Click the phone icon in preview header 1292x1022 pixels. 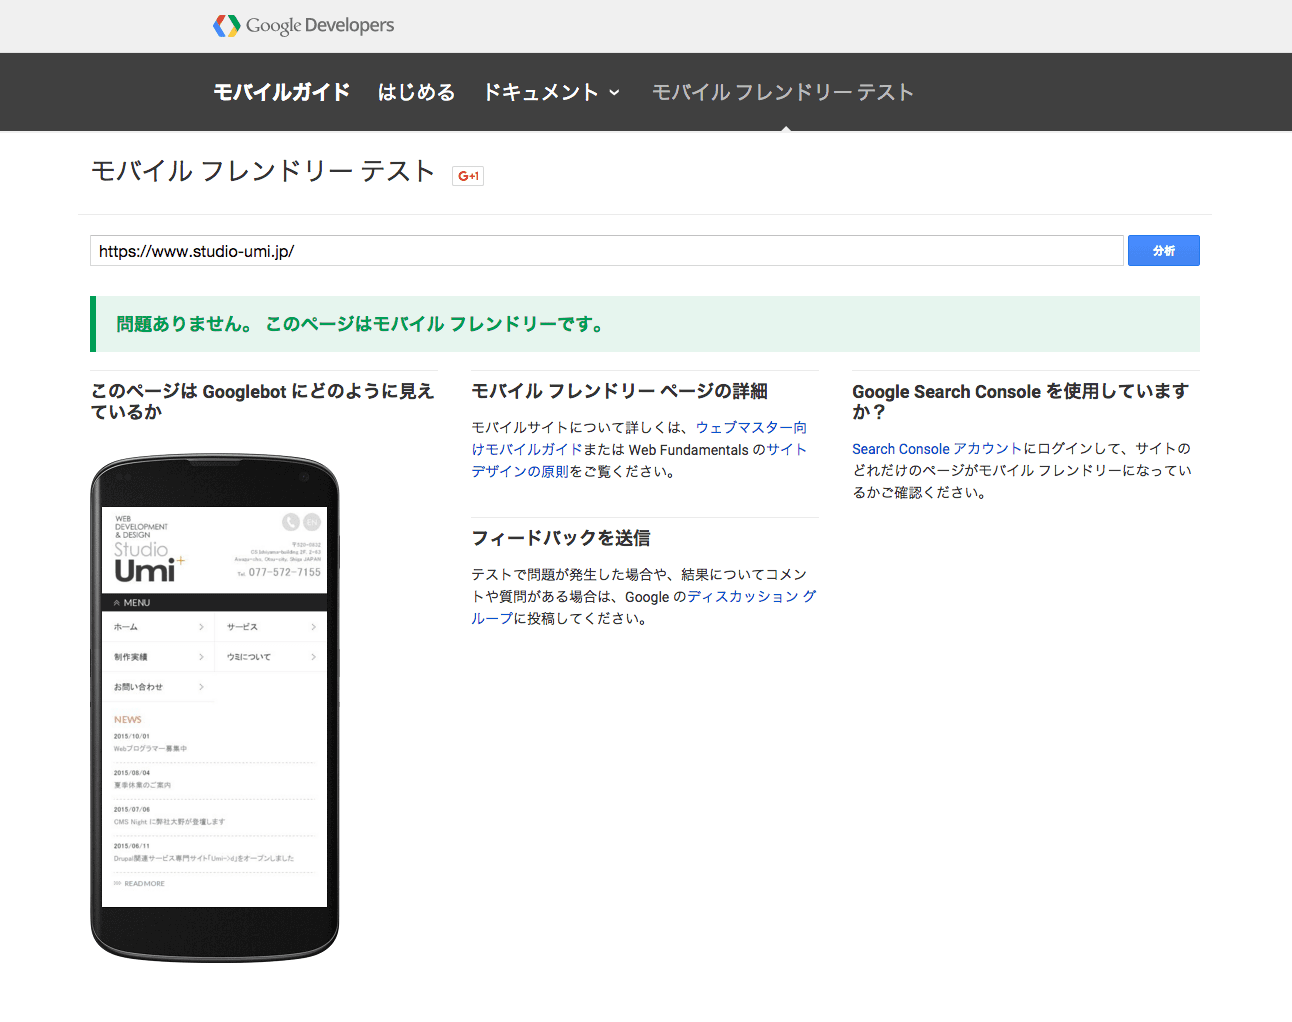click(290, 522)
